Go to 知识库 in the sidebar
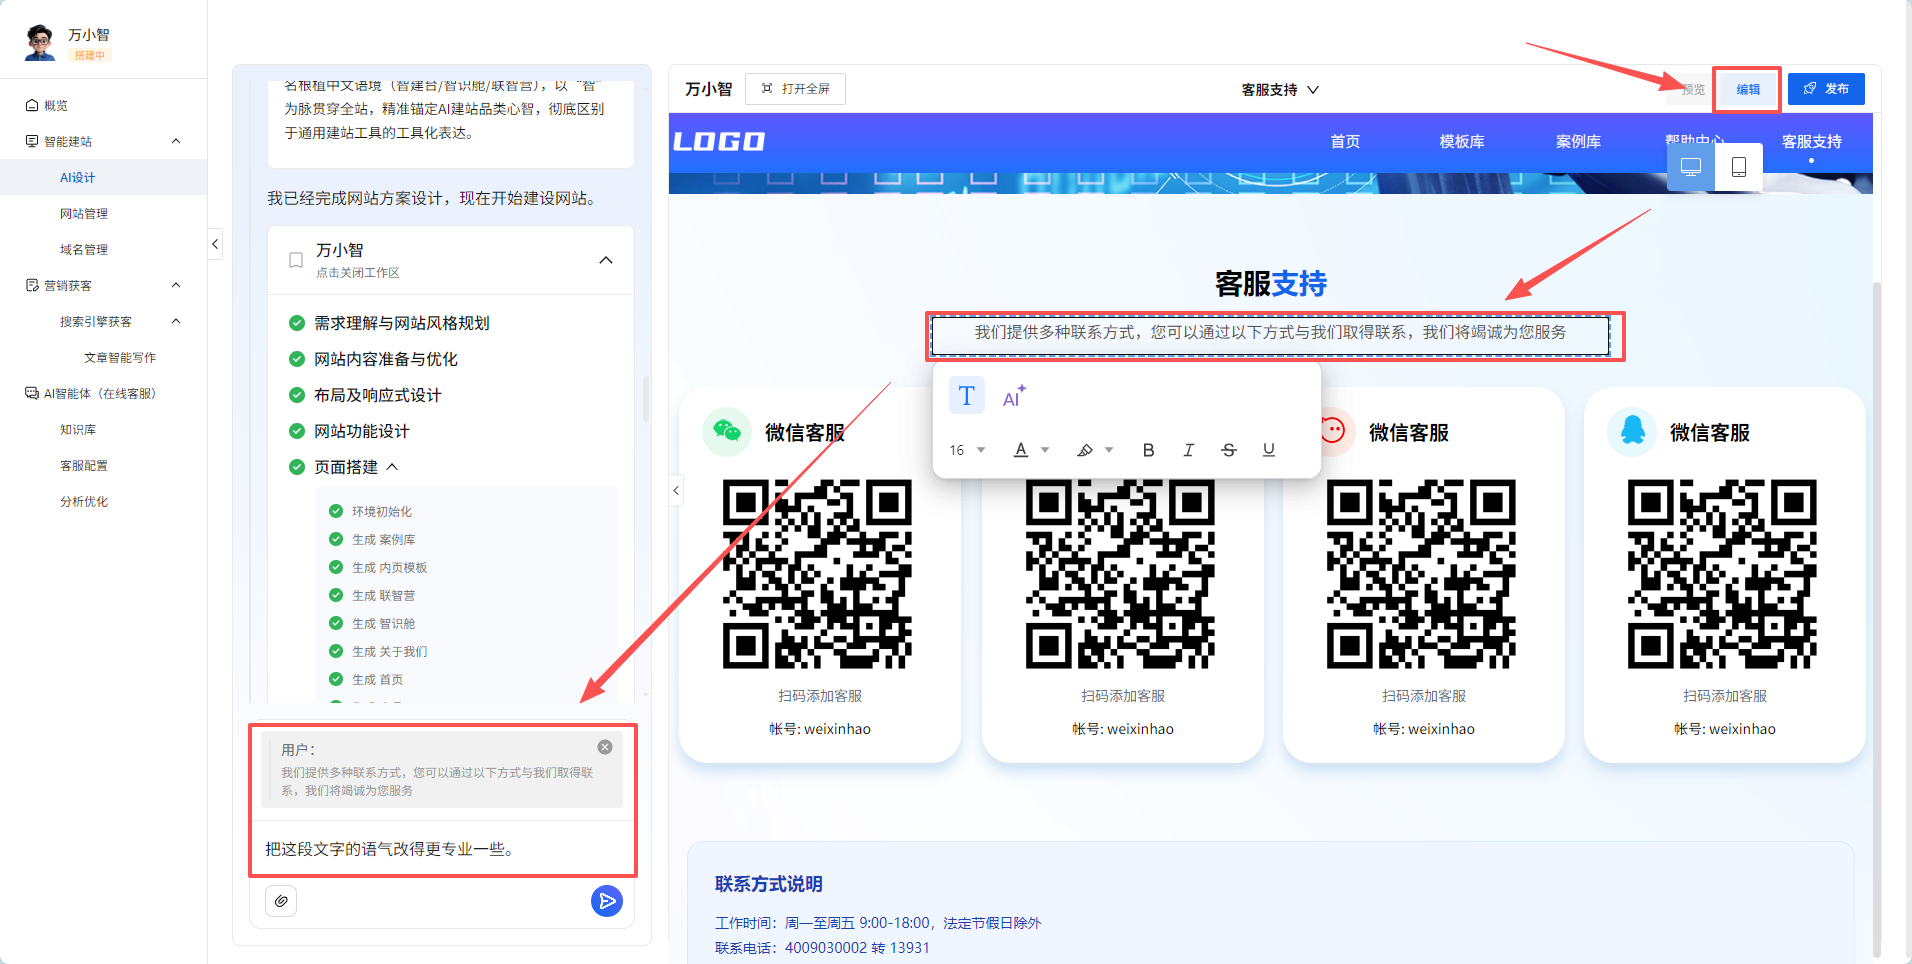Screen dimensions: 1912x964 coord(78,430)
